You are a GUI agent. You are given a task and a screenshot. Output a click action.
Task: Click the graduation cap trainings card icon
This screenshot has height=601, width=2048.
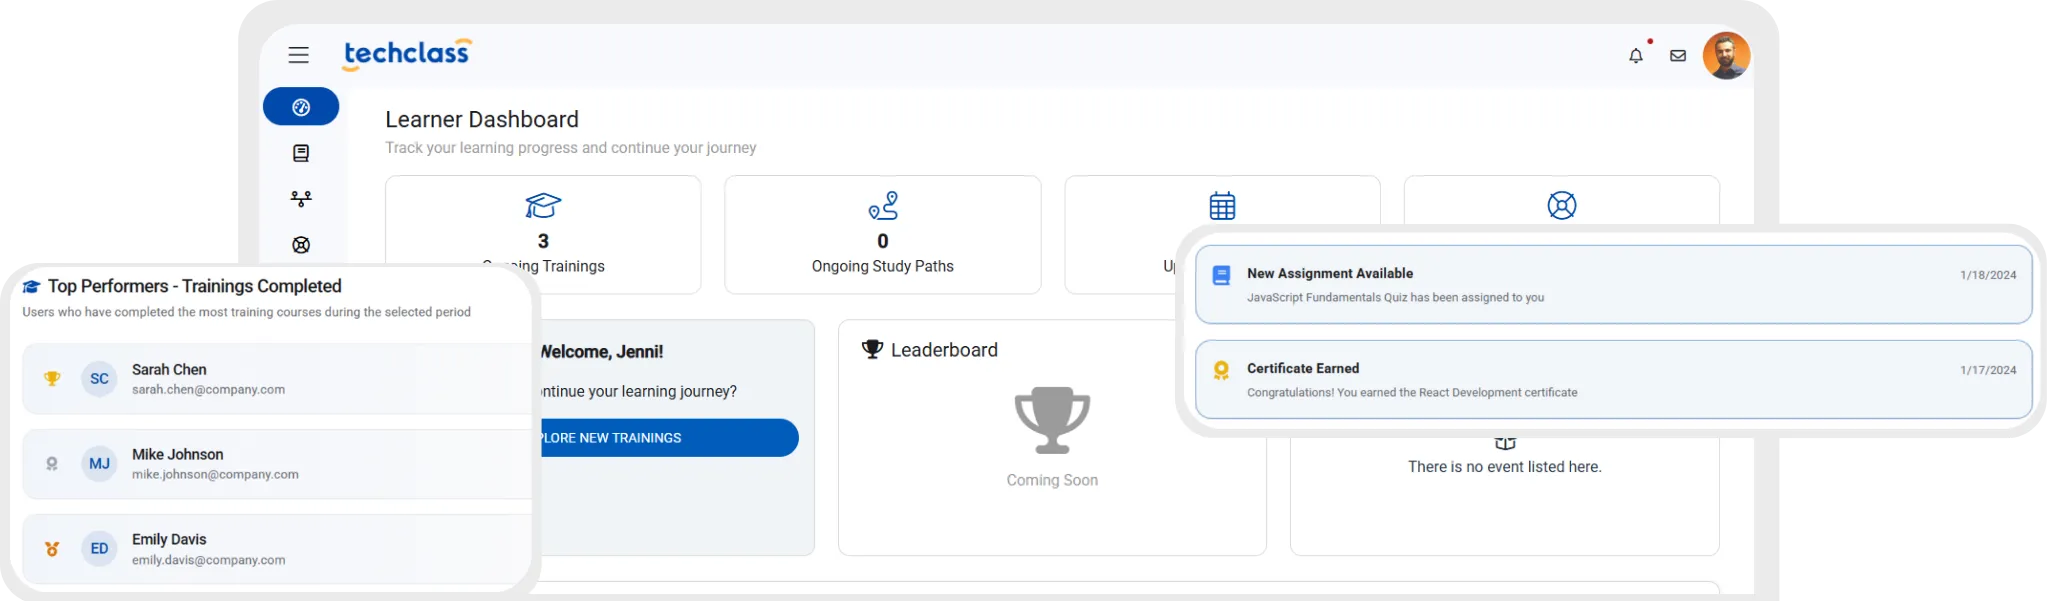(543, 206)
